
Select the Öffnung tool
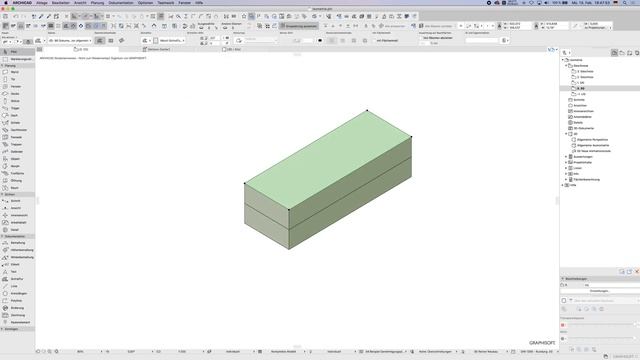tap(17, 180)
